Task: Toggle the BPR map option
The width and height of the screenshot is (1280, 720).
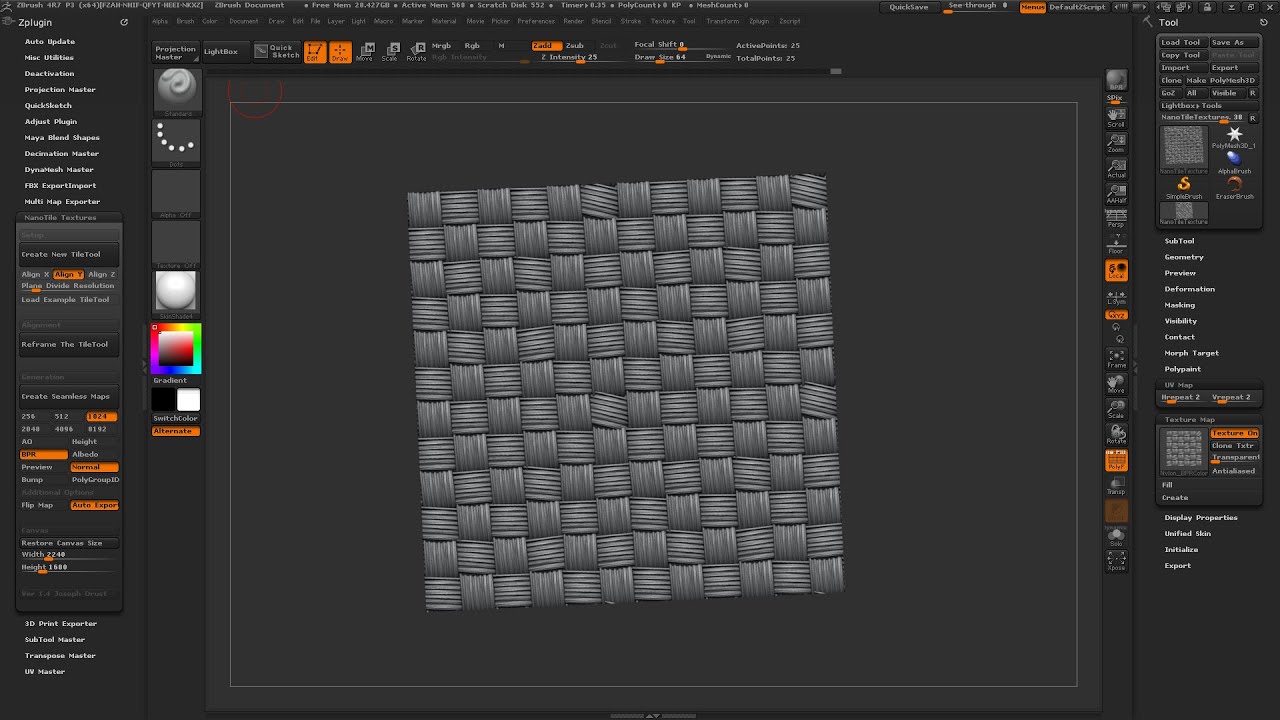Action: pyautogui.click(x=44, y=454)
